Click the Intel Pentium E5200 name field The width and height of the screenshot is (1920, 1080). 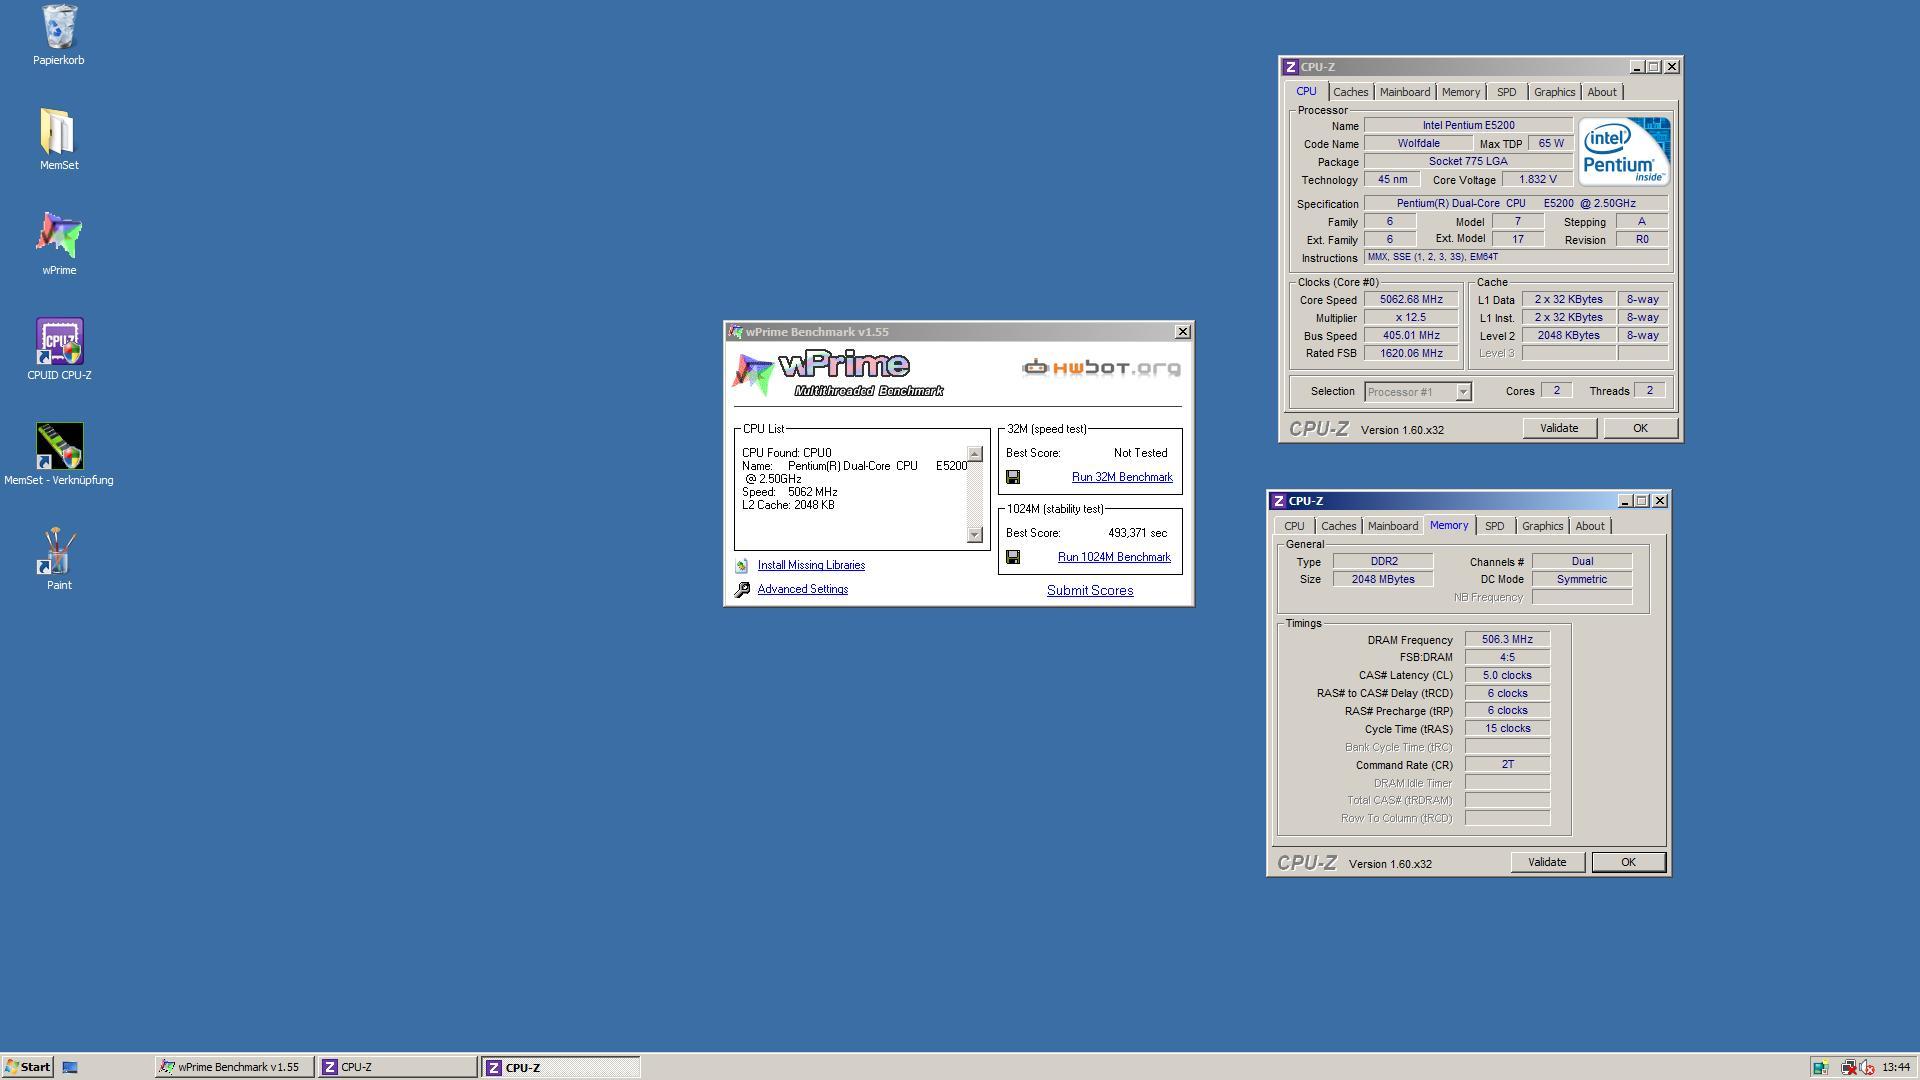point(1468,126)
